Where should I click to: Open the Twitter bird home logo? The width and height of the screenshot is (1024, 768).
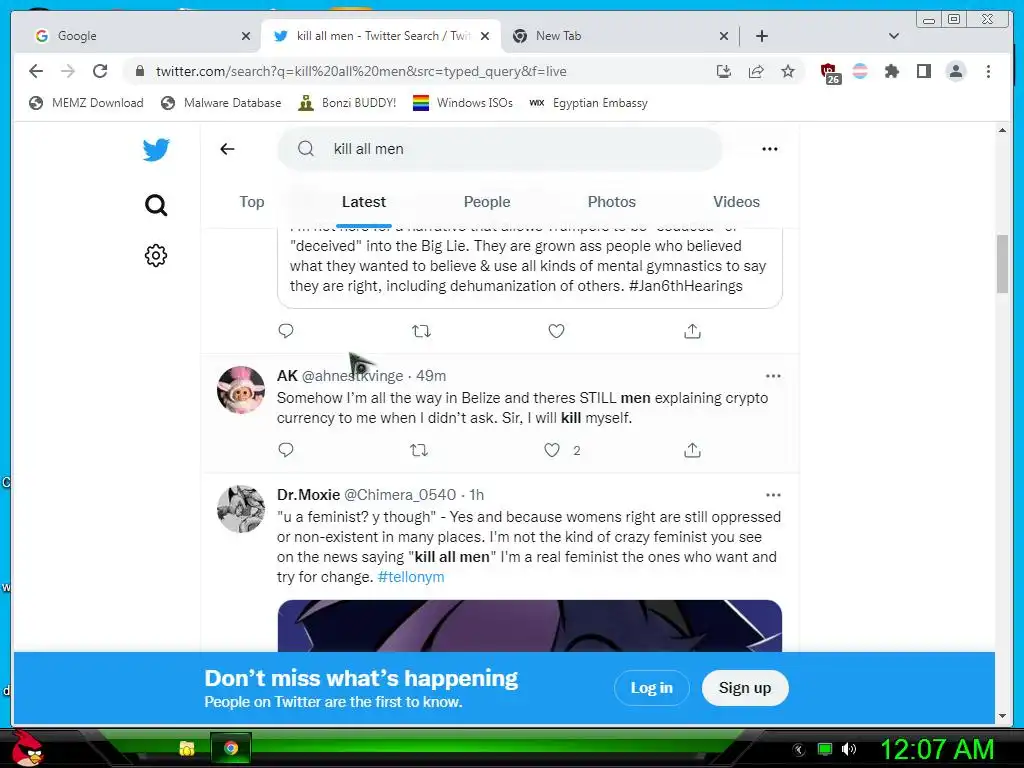coord(156,150)
